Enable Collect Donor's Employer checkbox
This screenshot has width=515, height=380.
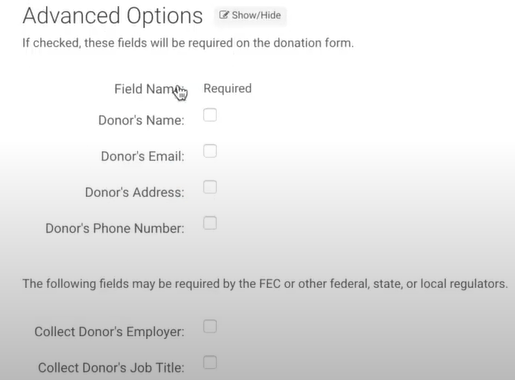[x=210, y=326]
